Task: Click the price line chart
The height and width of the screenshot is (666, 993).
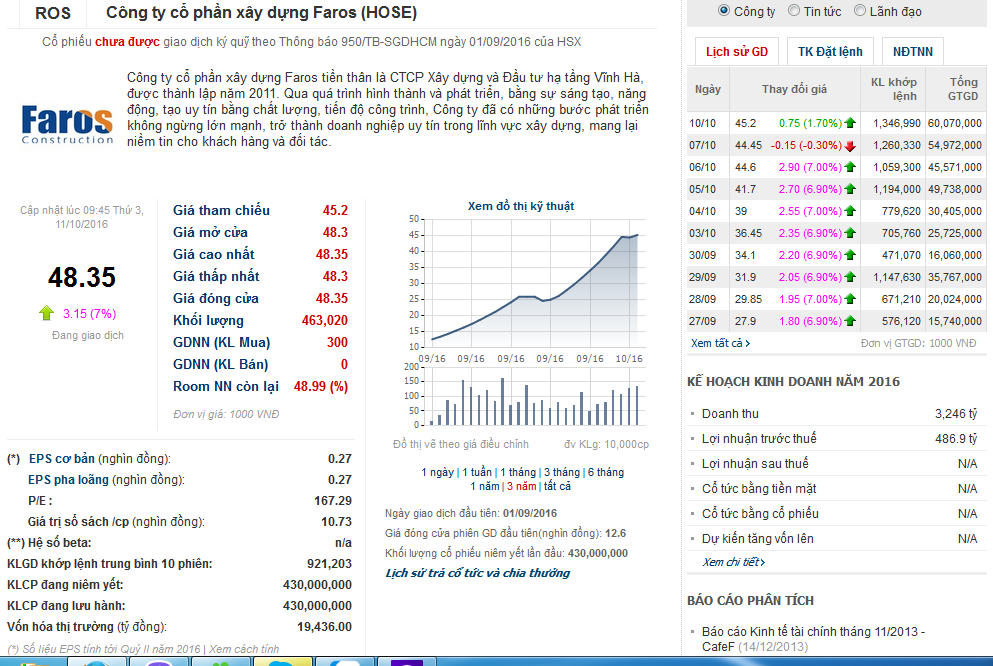Action: [x=534, y=282]
